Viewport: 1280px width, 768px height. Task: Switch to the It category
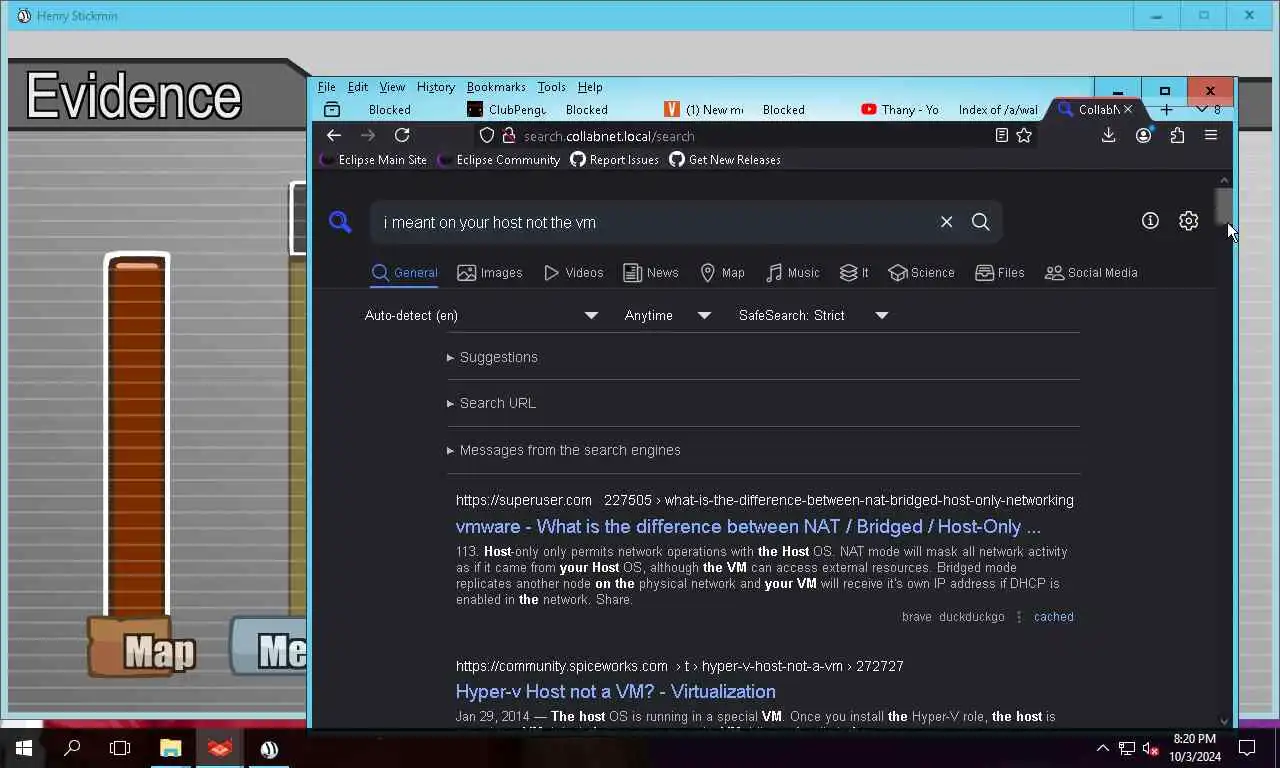[853, 272]
